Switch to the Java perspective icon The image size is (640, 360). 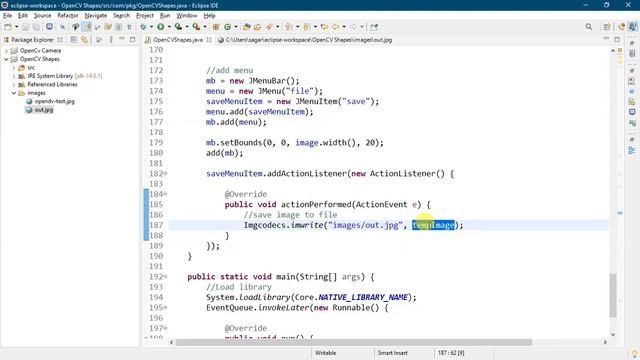(633, 27)
